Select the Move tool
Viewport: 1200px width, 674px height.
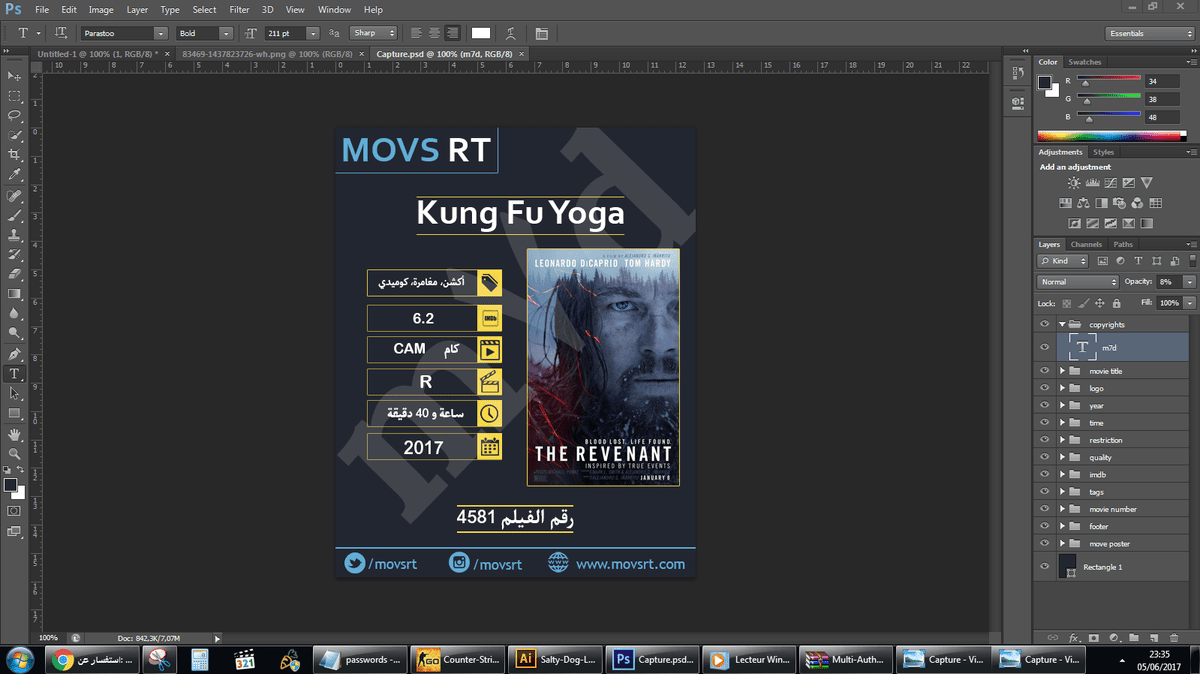point(14,76)
